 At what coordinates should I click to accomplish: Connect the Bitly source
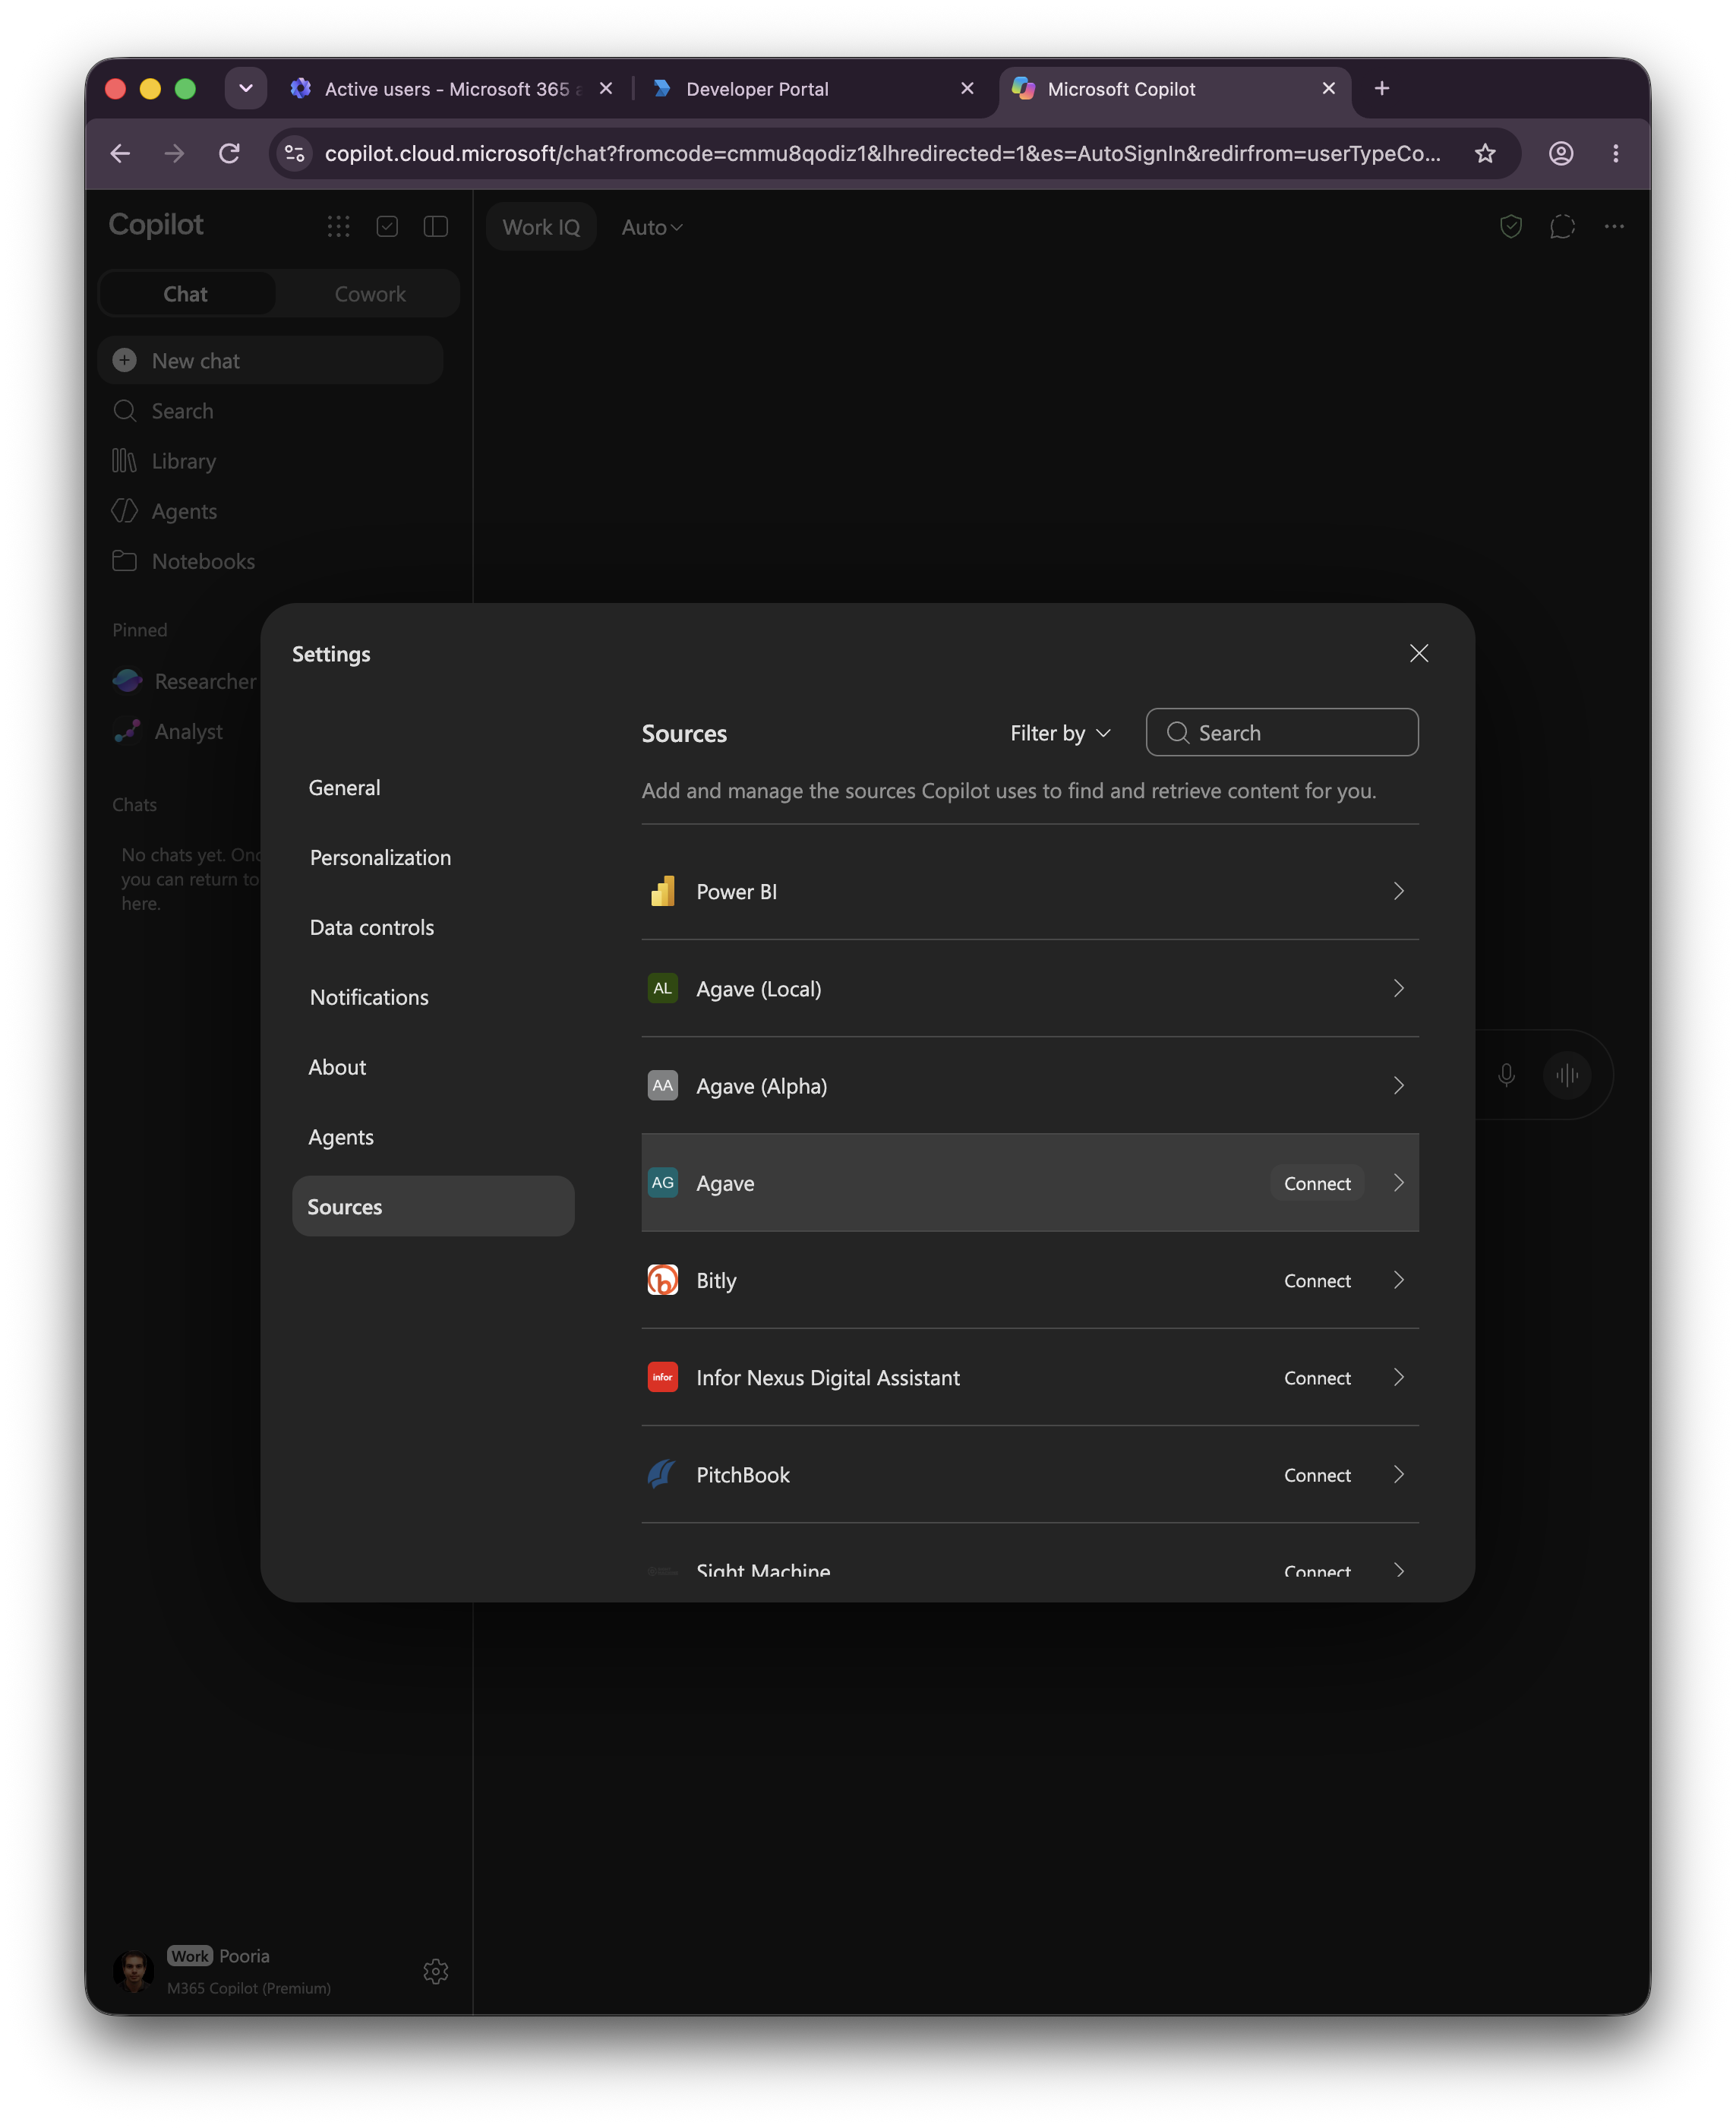point(1317,1281)
